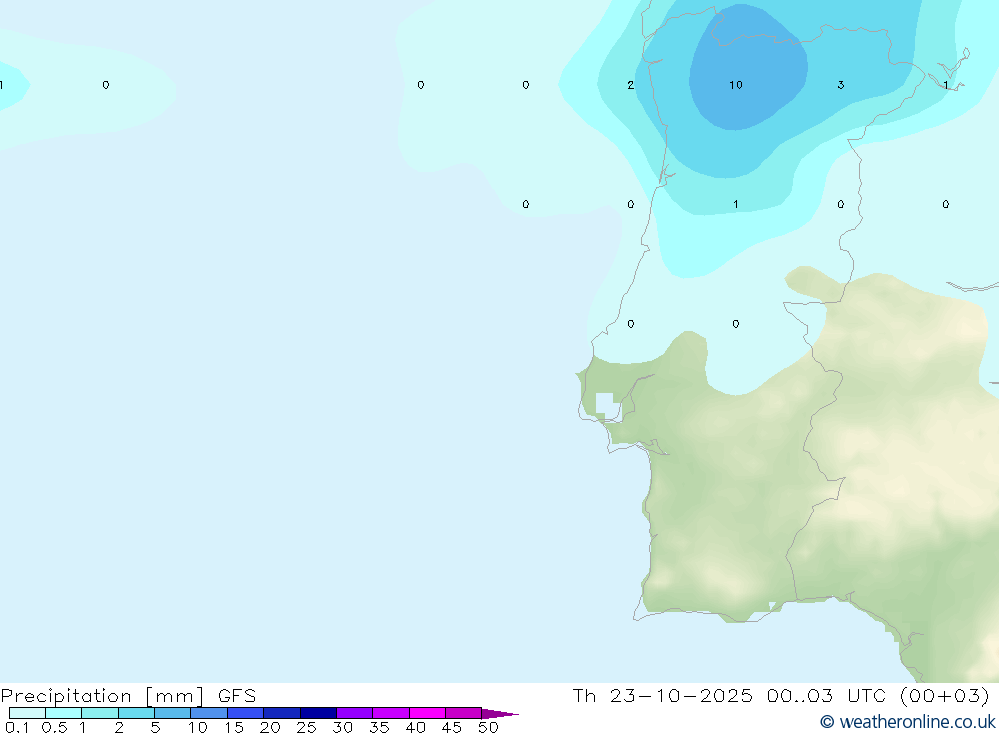1000x733 pixels.
Task: Select the 35–40 mm legend color box
Action: click(x=391, y=713)
